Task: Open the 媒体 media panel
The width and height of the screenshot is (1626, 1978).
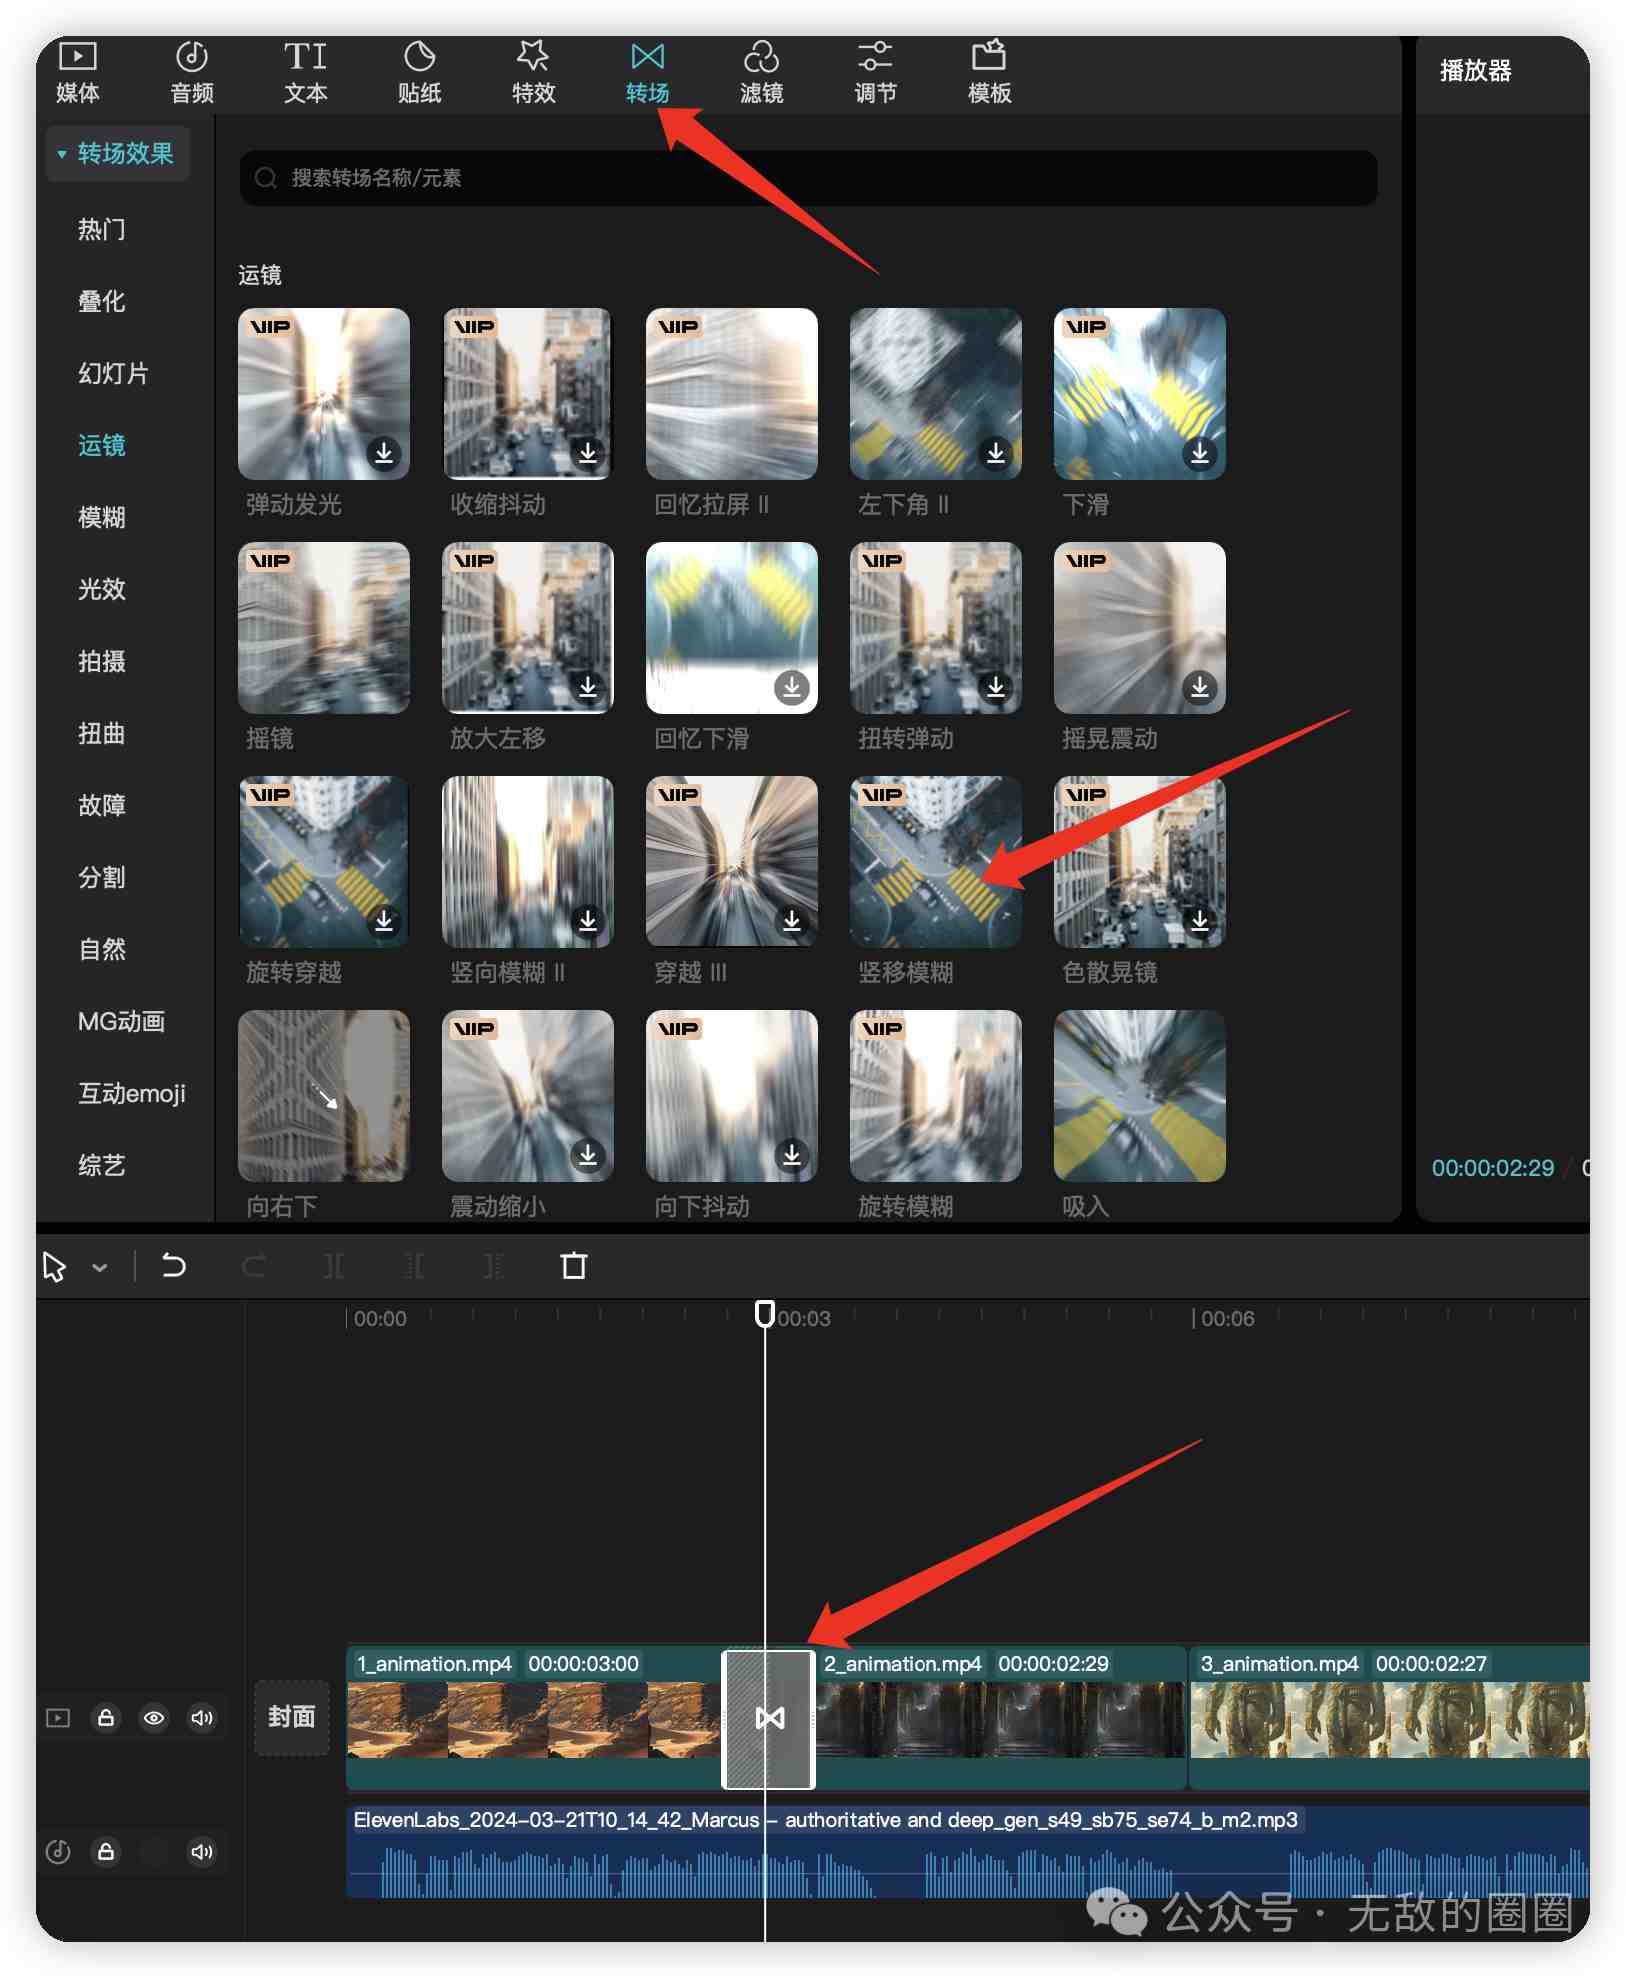Action: pyautogui.click(x=77, y=72)
